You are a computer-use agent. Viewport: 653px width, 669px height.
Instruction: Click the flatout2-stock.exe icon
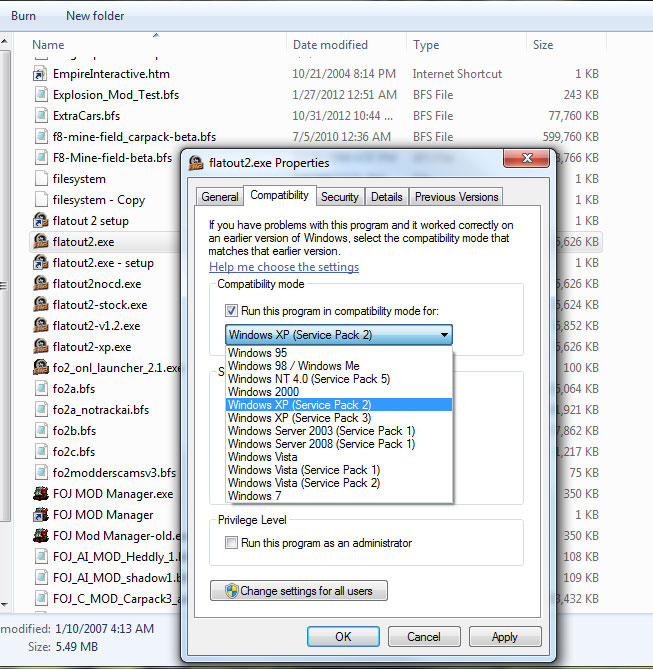(41, 305)
